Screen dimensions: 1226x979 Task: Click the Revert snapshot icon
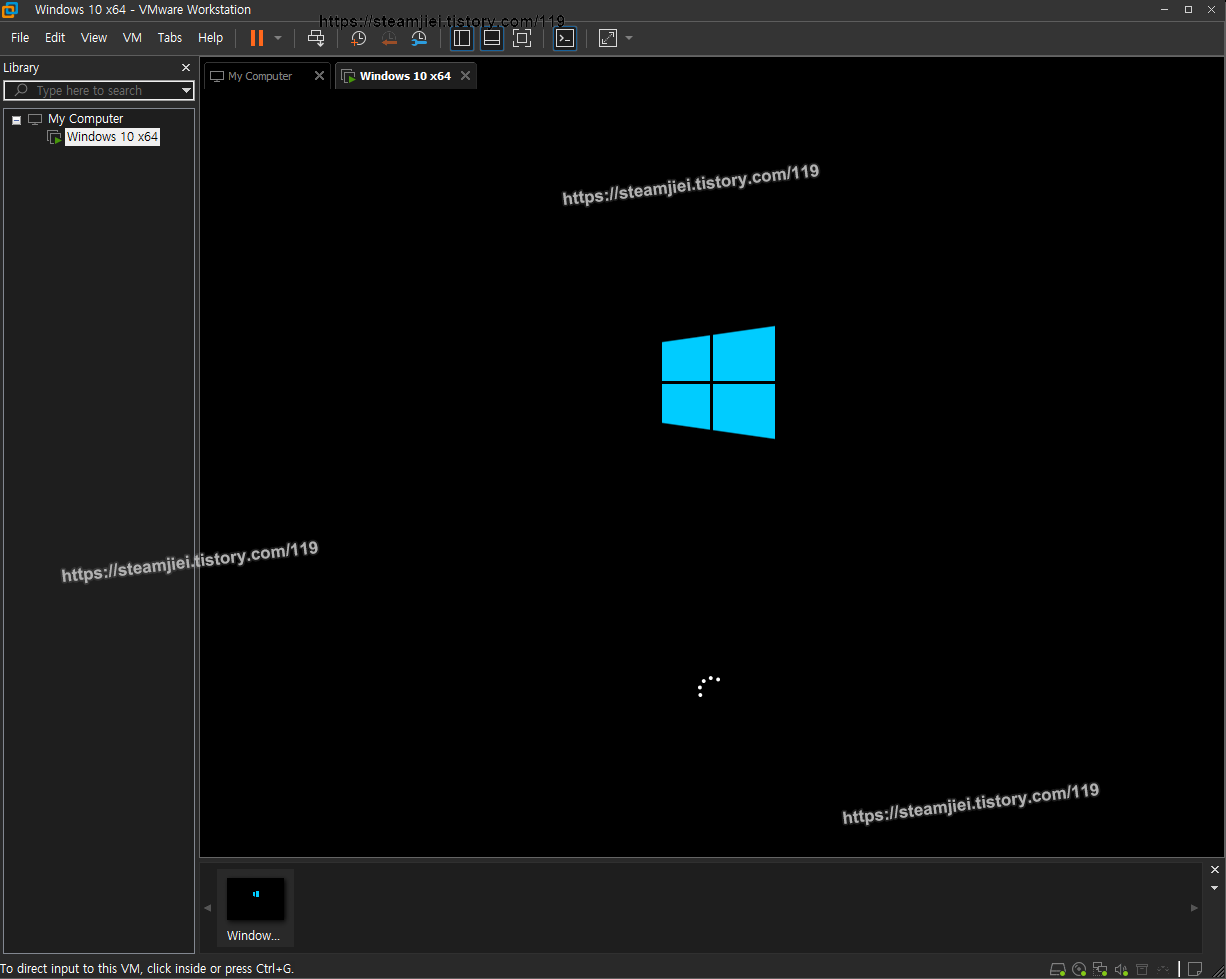389,38
